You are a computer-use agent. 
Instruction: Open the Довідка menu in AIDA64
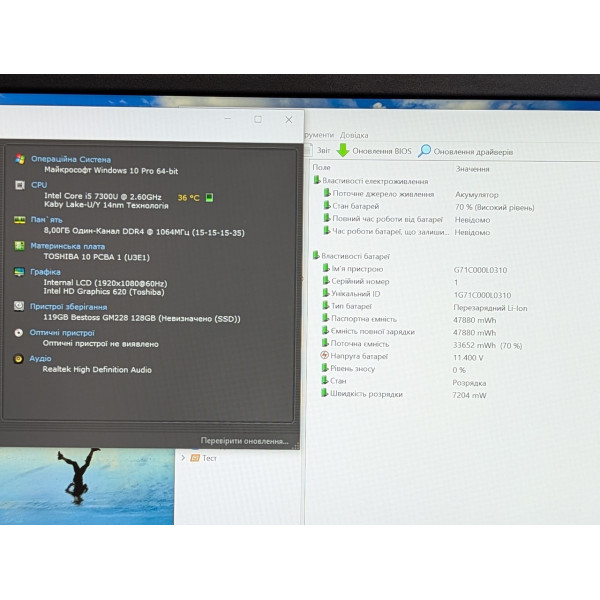coord(354,135)
